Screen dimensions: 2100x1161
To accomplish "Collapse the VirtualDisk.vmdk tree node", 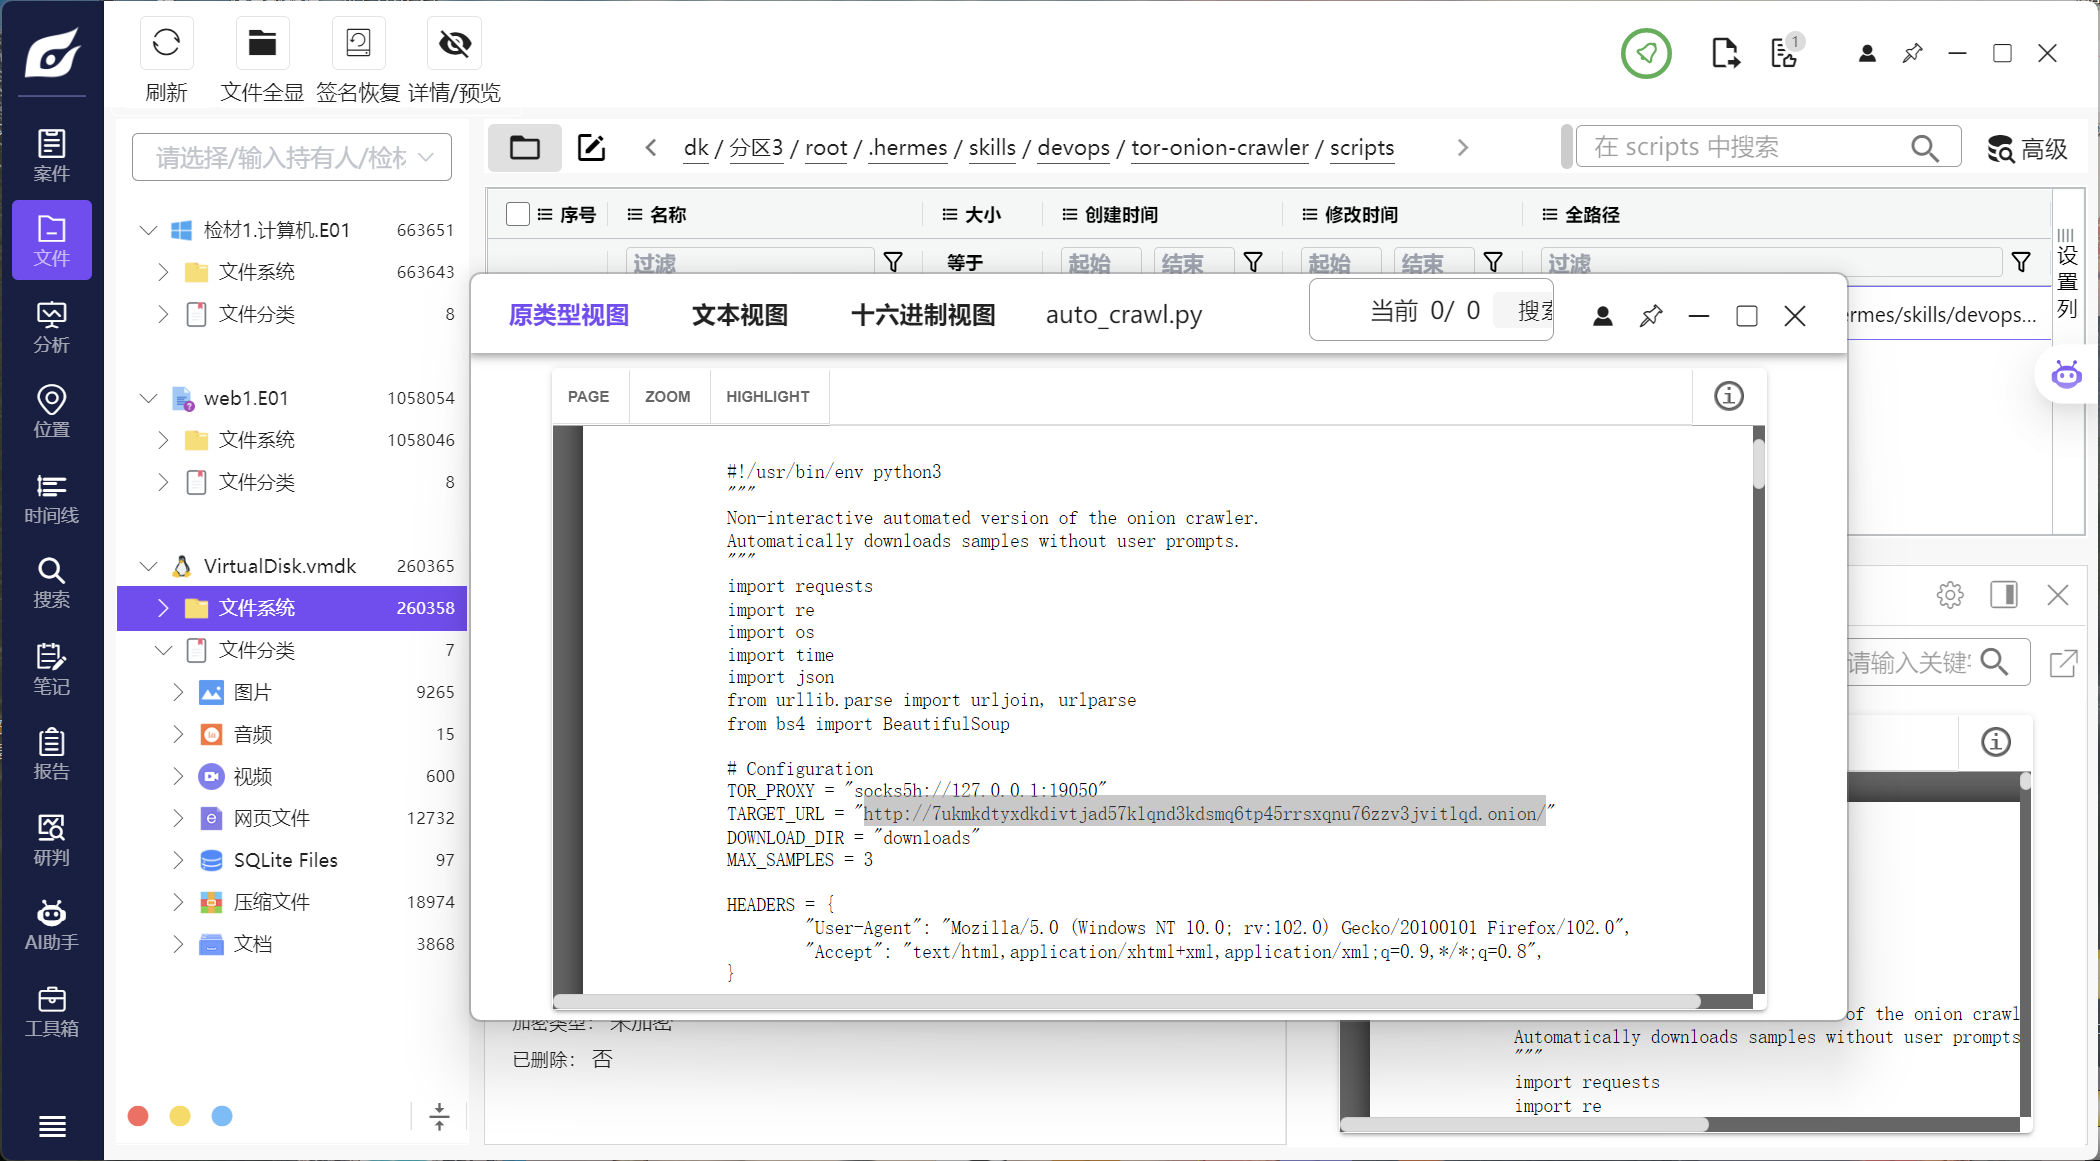I will pyautogui.click(x=148, y=566).
